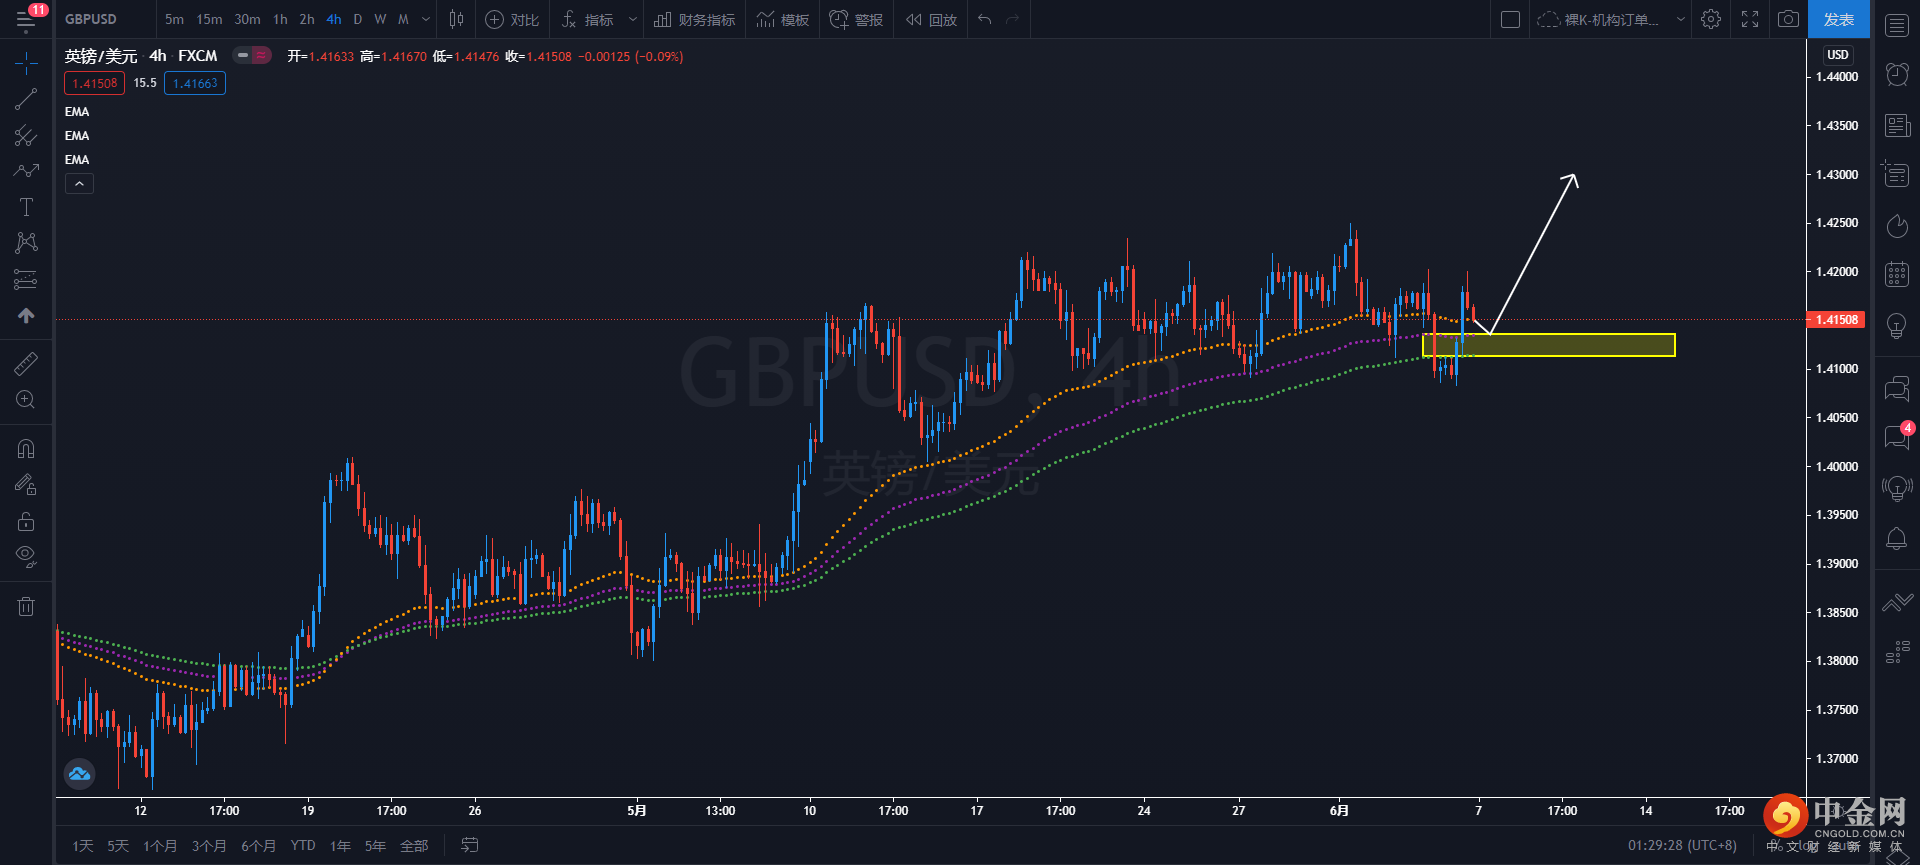1920x865 pixels.
Task: Click the red 1.41508 sell price button
Action: (95, 83)
